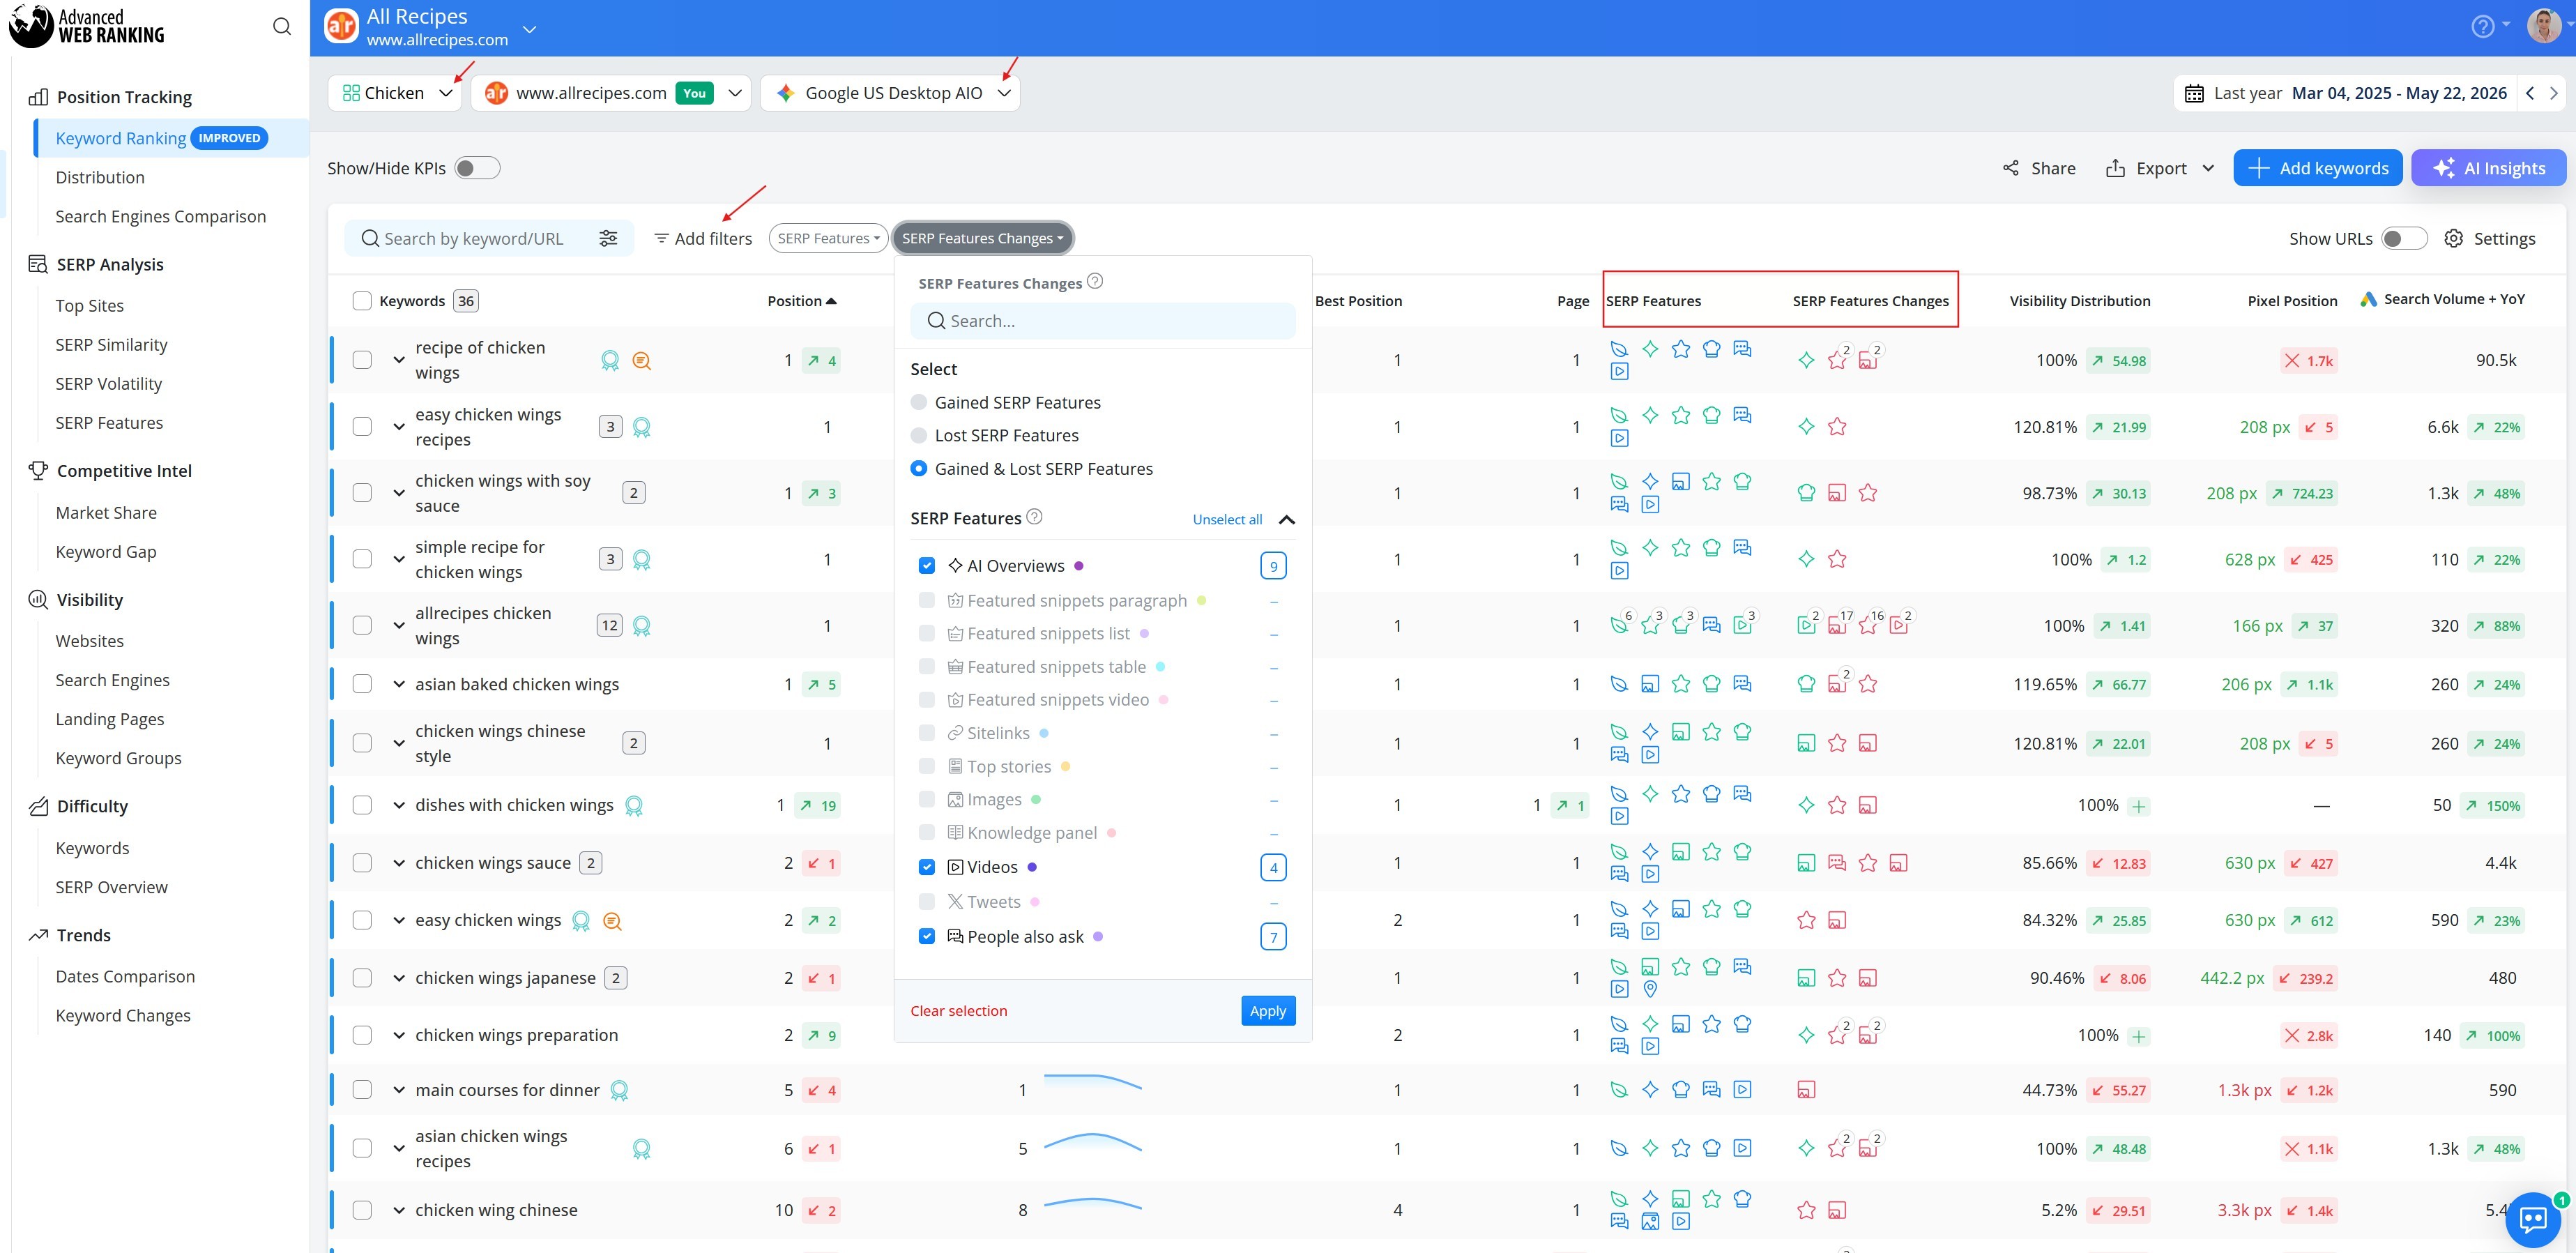Open Google US Desktop AIO search engine dropdown
Image resolution: width=2576 pixels, height=1253 pixels.
[890, 93]
